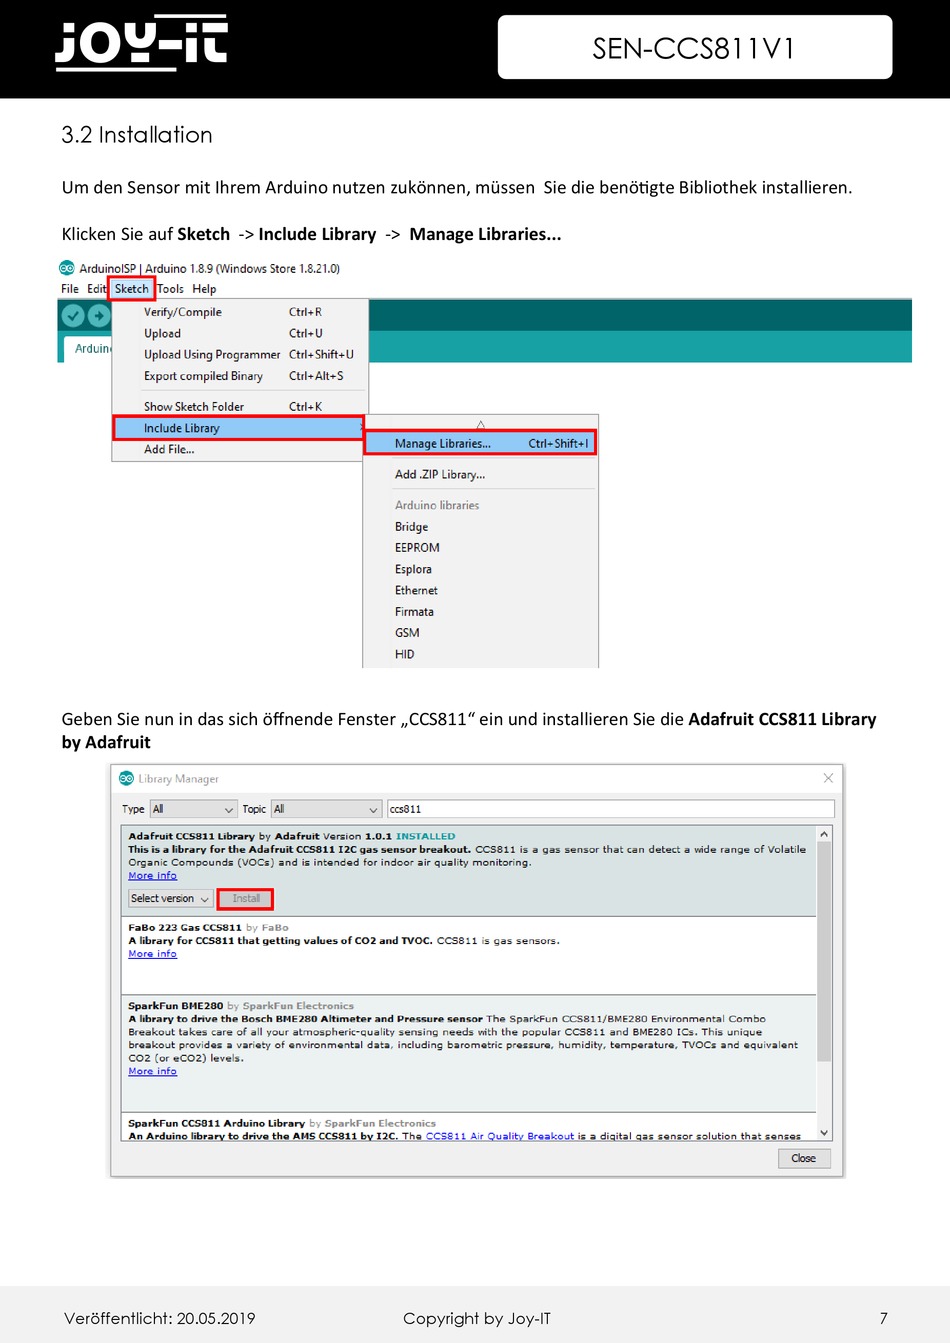
Task: Close the Library Manager with the X
Action: pyautogui.click(x=828, y=778)
